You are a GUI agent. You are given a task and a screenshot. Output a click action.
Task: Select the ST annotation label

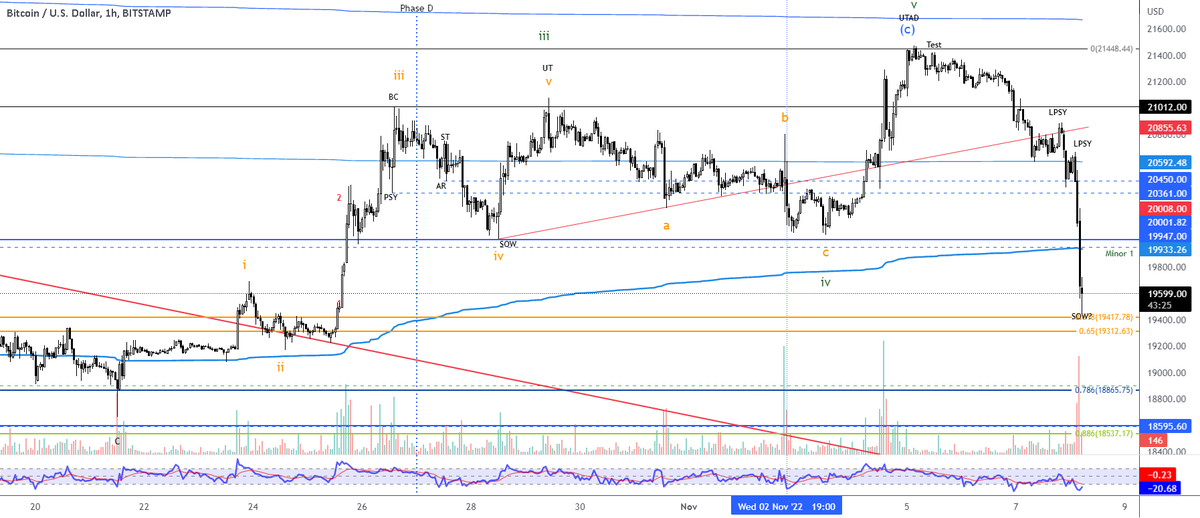tap(445, 136)
